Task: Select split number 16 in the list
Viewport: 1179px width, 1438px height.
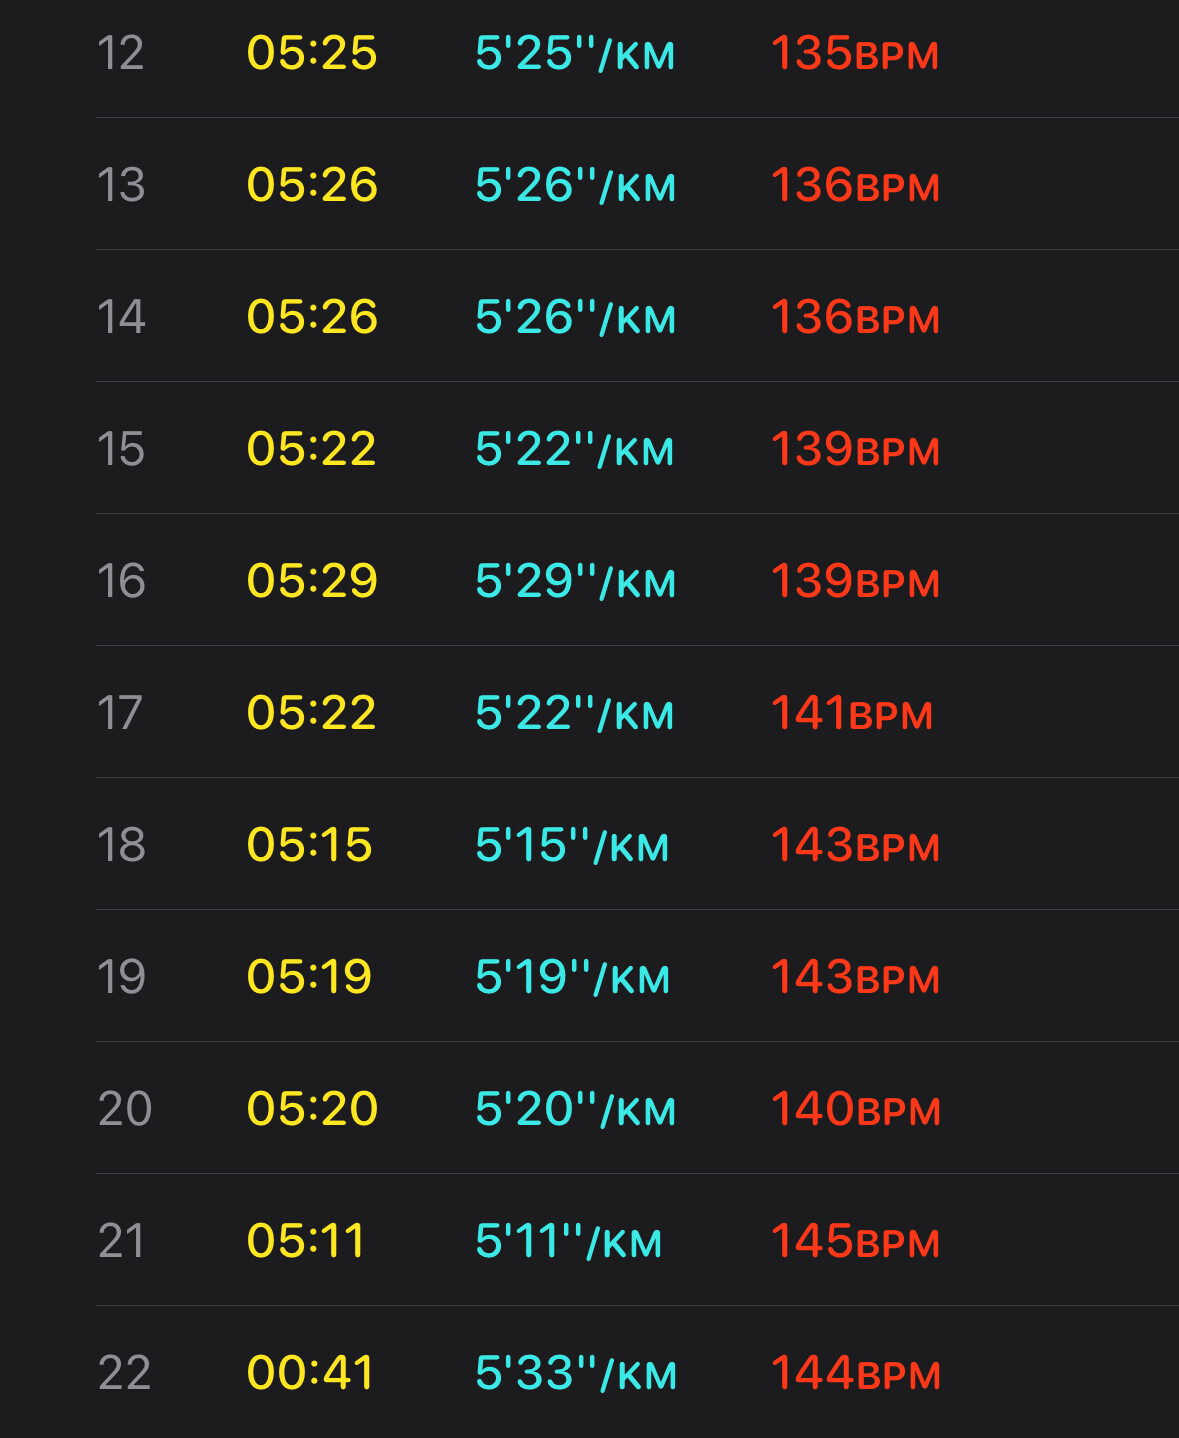Action: pos(121,581)
